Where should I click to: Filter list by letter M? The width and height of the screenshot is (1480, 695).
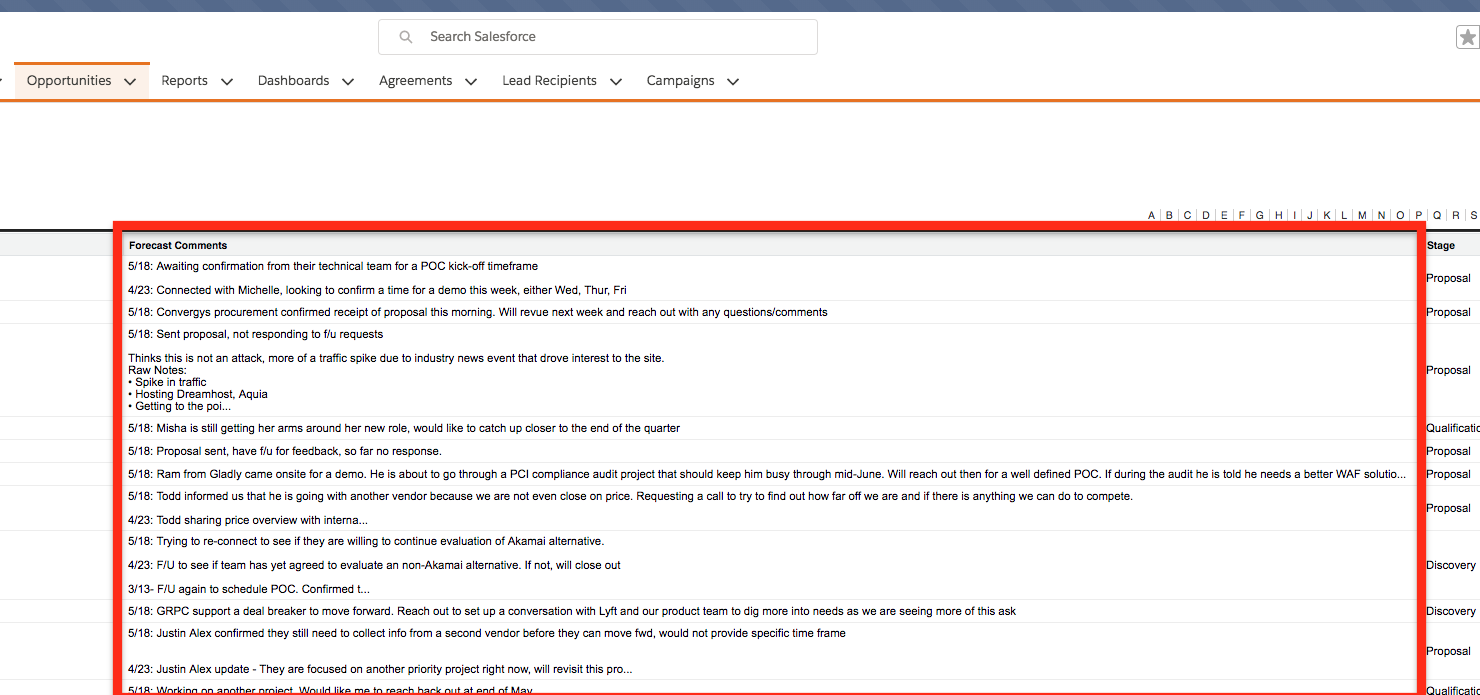[1362, 216]
